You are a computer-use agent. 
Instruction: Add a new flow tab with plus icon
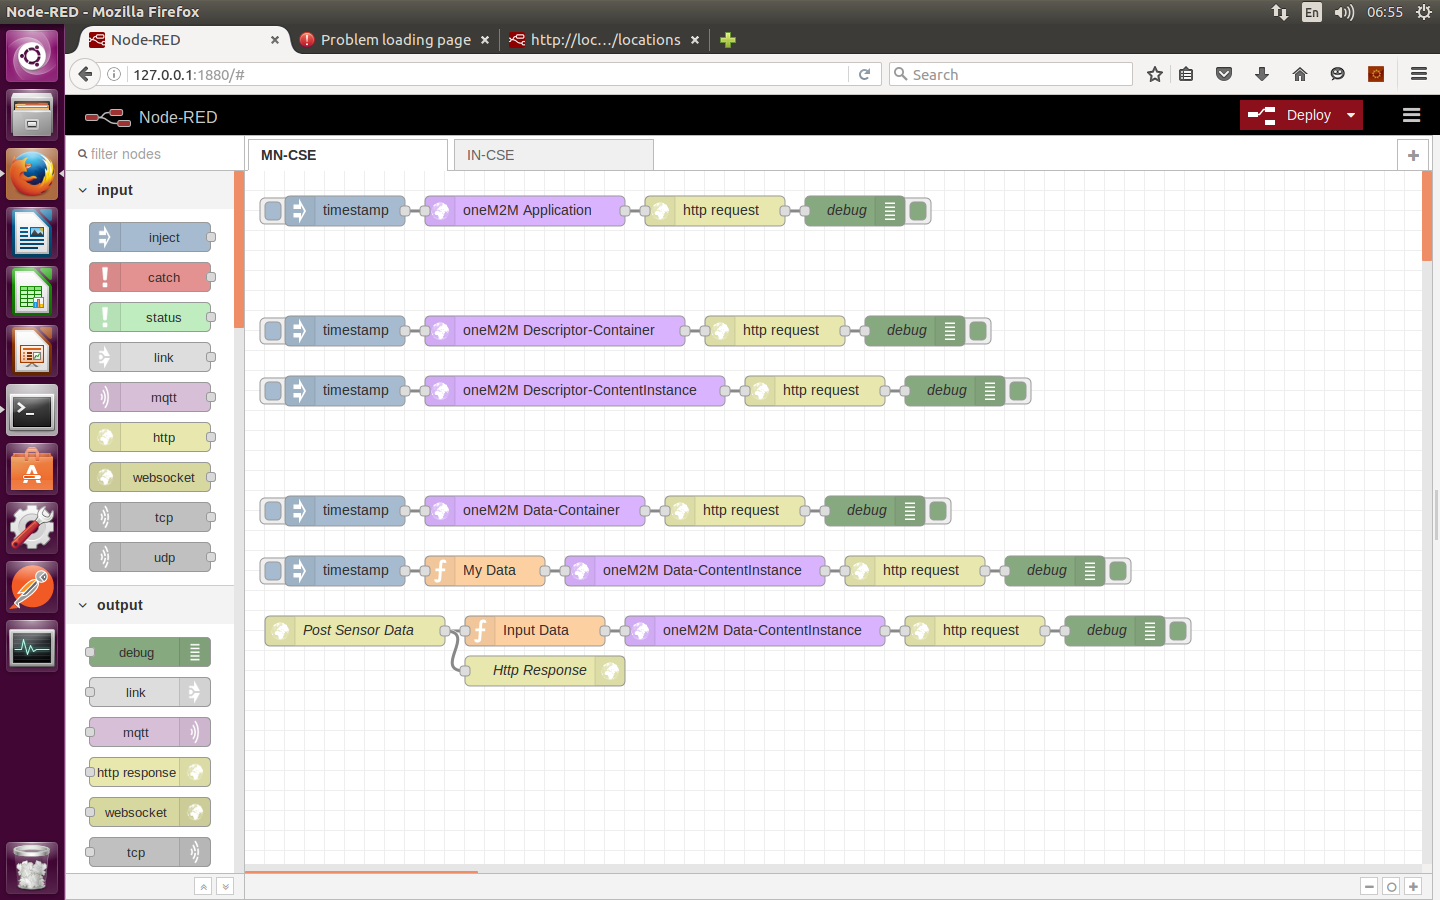(1413, 155)
